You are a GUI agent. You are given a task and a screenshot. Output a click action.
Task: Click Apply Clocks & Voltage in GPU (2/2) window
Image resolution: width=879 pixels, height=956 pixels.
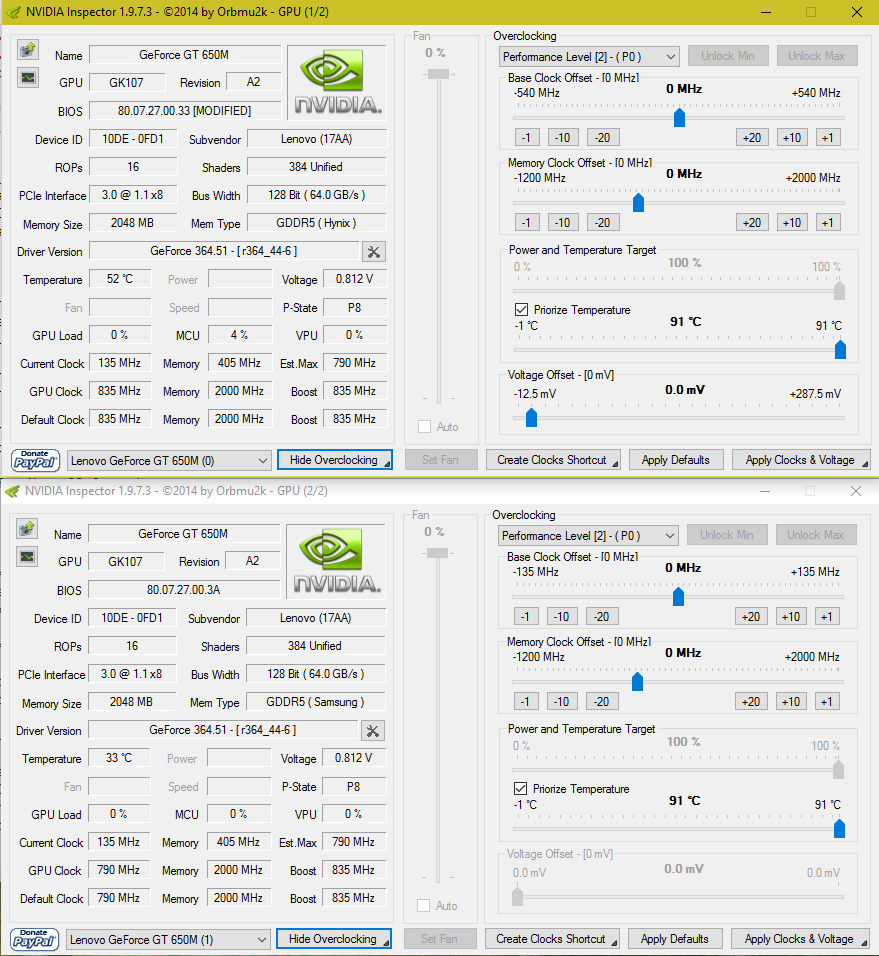(x=800, y=939)
